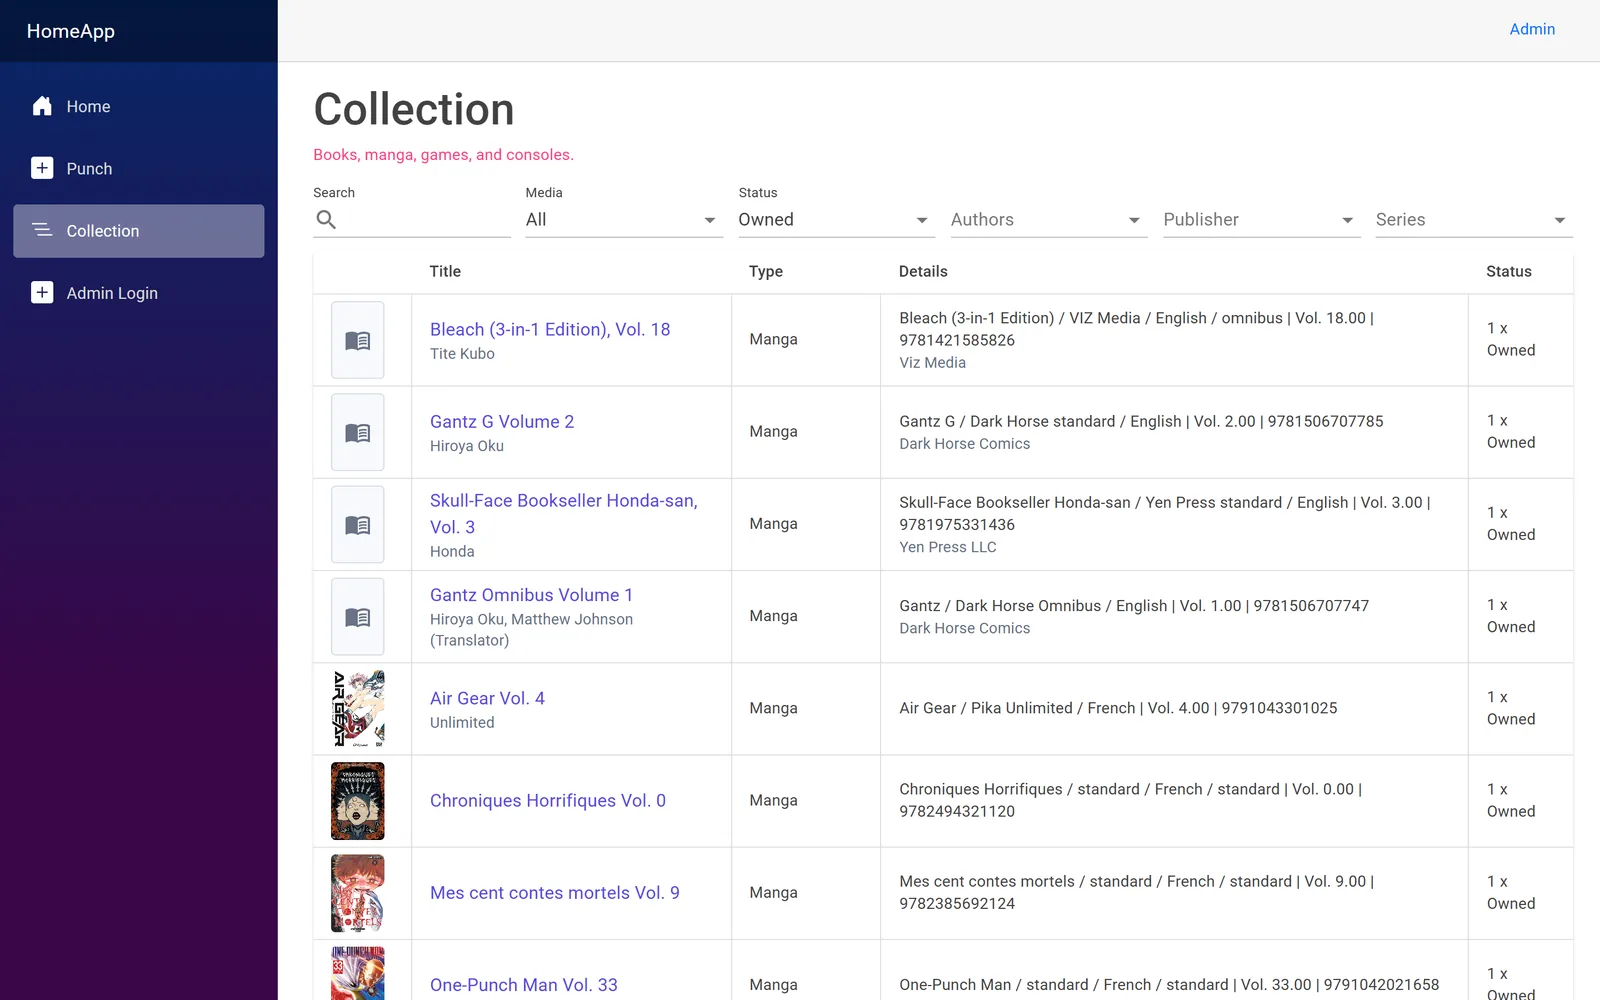Open the Mes cent contes mortels Vol. 9 link
Screen dimensions: 1600x1000
[x=555, y=893]
